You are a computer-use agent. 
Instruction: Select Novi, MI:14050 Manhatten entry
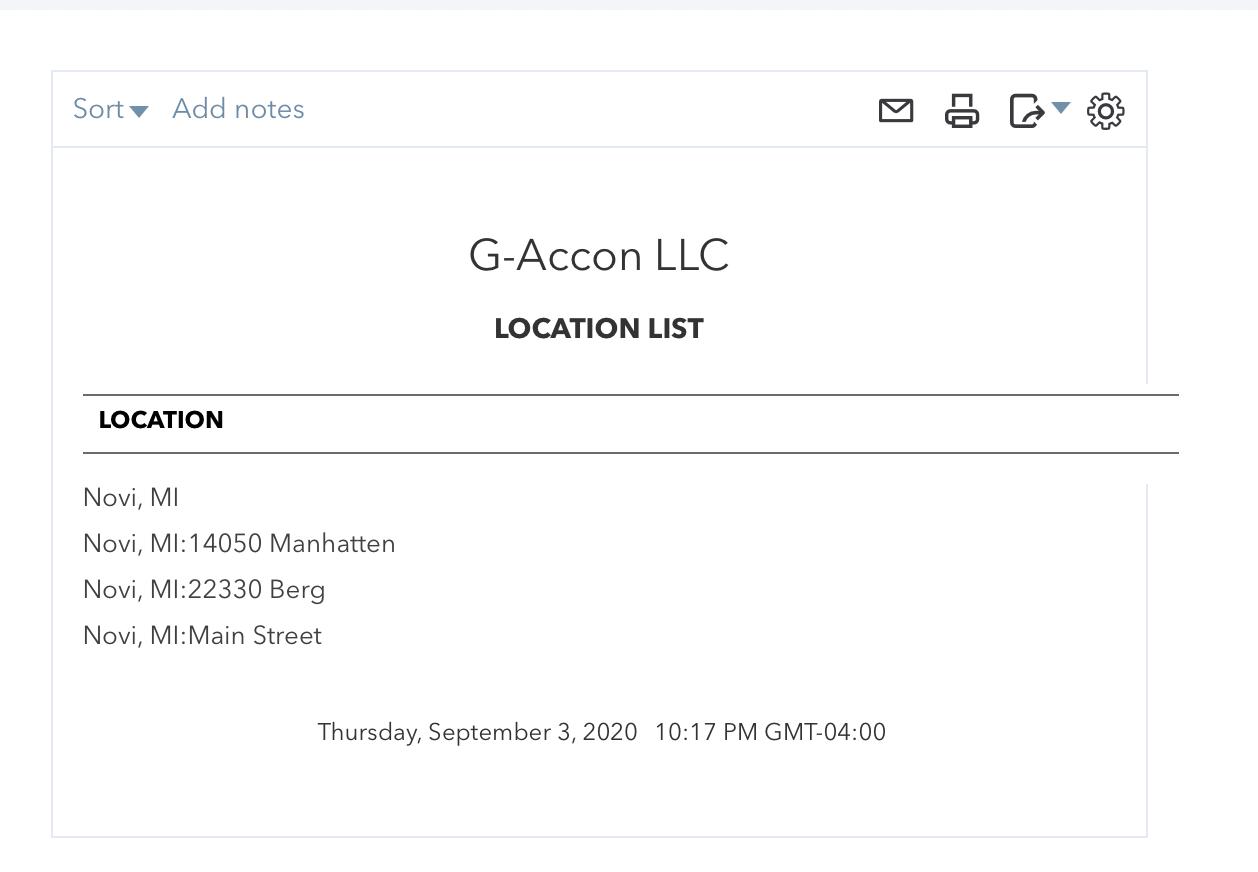click(x=239, y=544)
